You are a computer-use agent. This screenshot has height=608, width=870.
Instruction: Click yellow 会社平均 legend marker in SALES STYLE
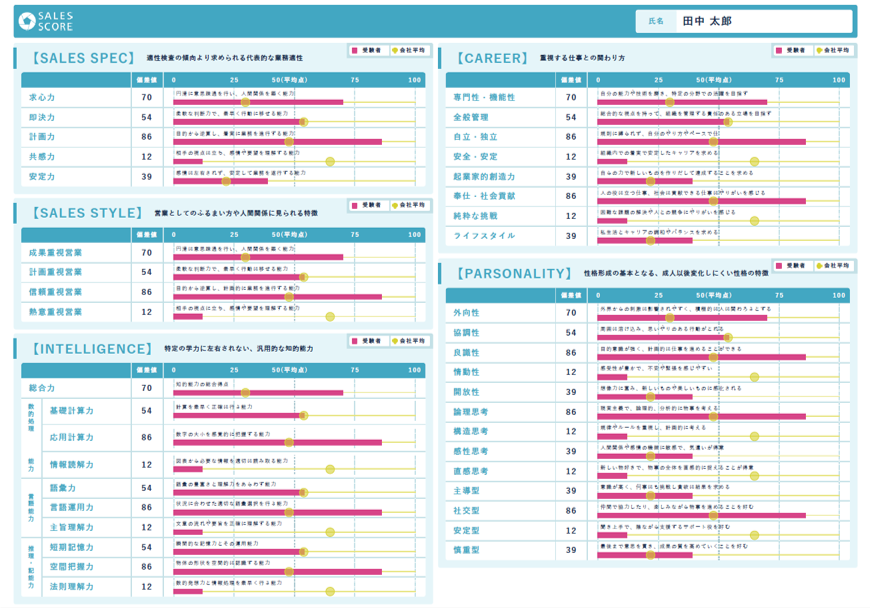tap(395, 205)
